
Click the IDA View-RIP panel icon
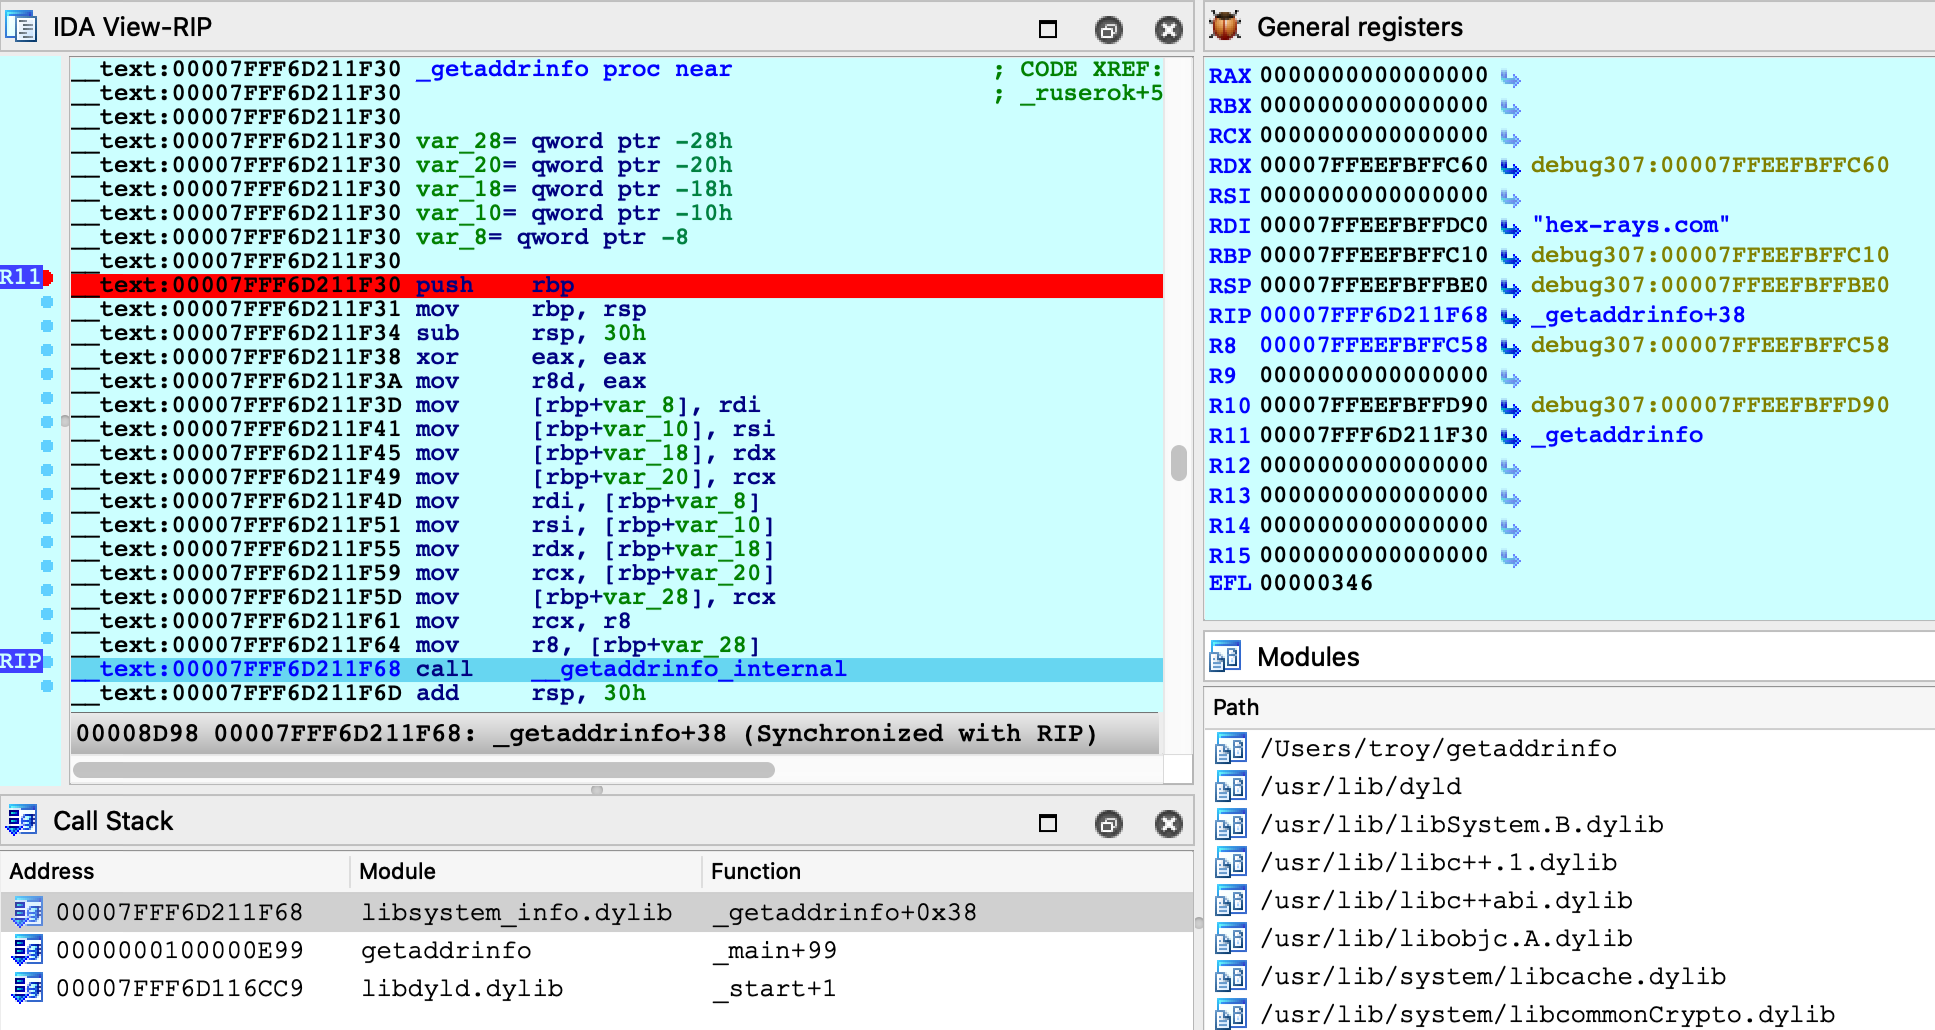click(22, 27)
